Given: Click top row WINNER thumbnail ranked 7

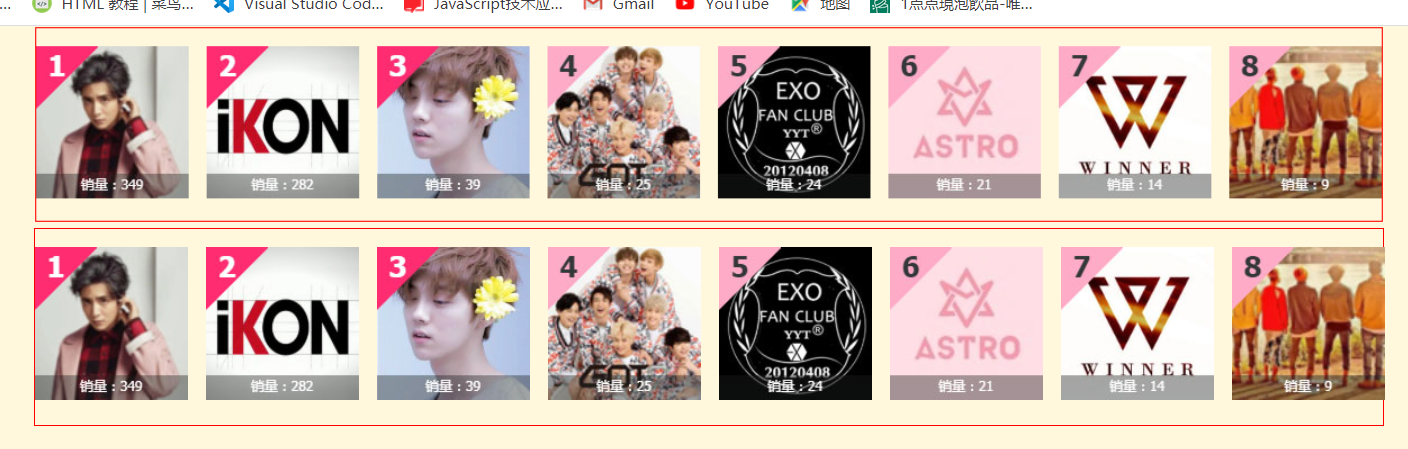Looking at the screenshot, I should (x=1135, y=122).
